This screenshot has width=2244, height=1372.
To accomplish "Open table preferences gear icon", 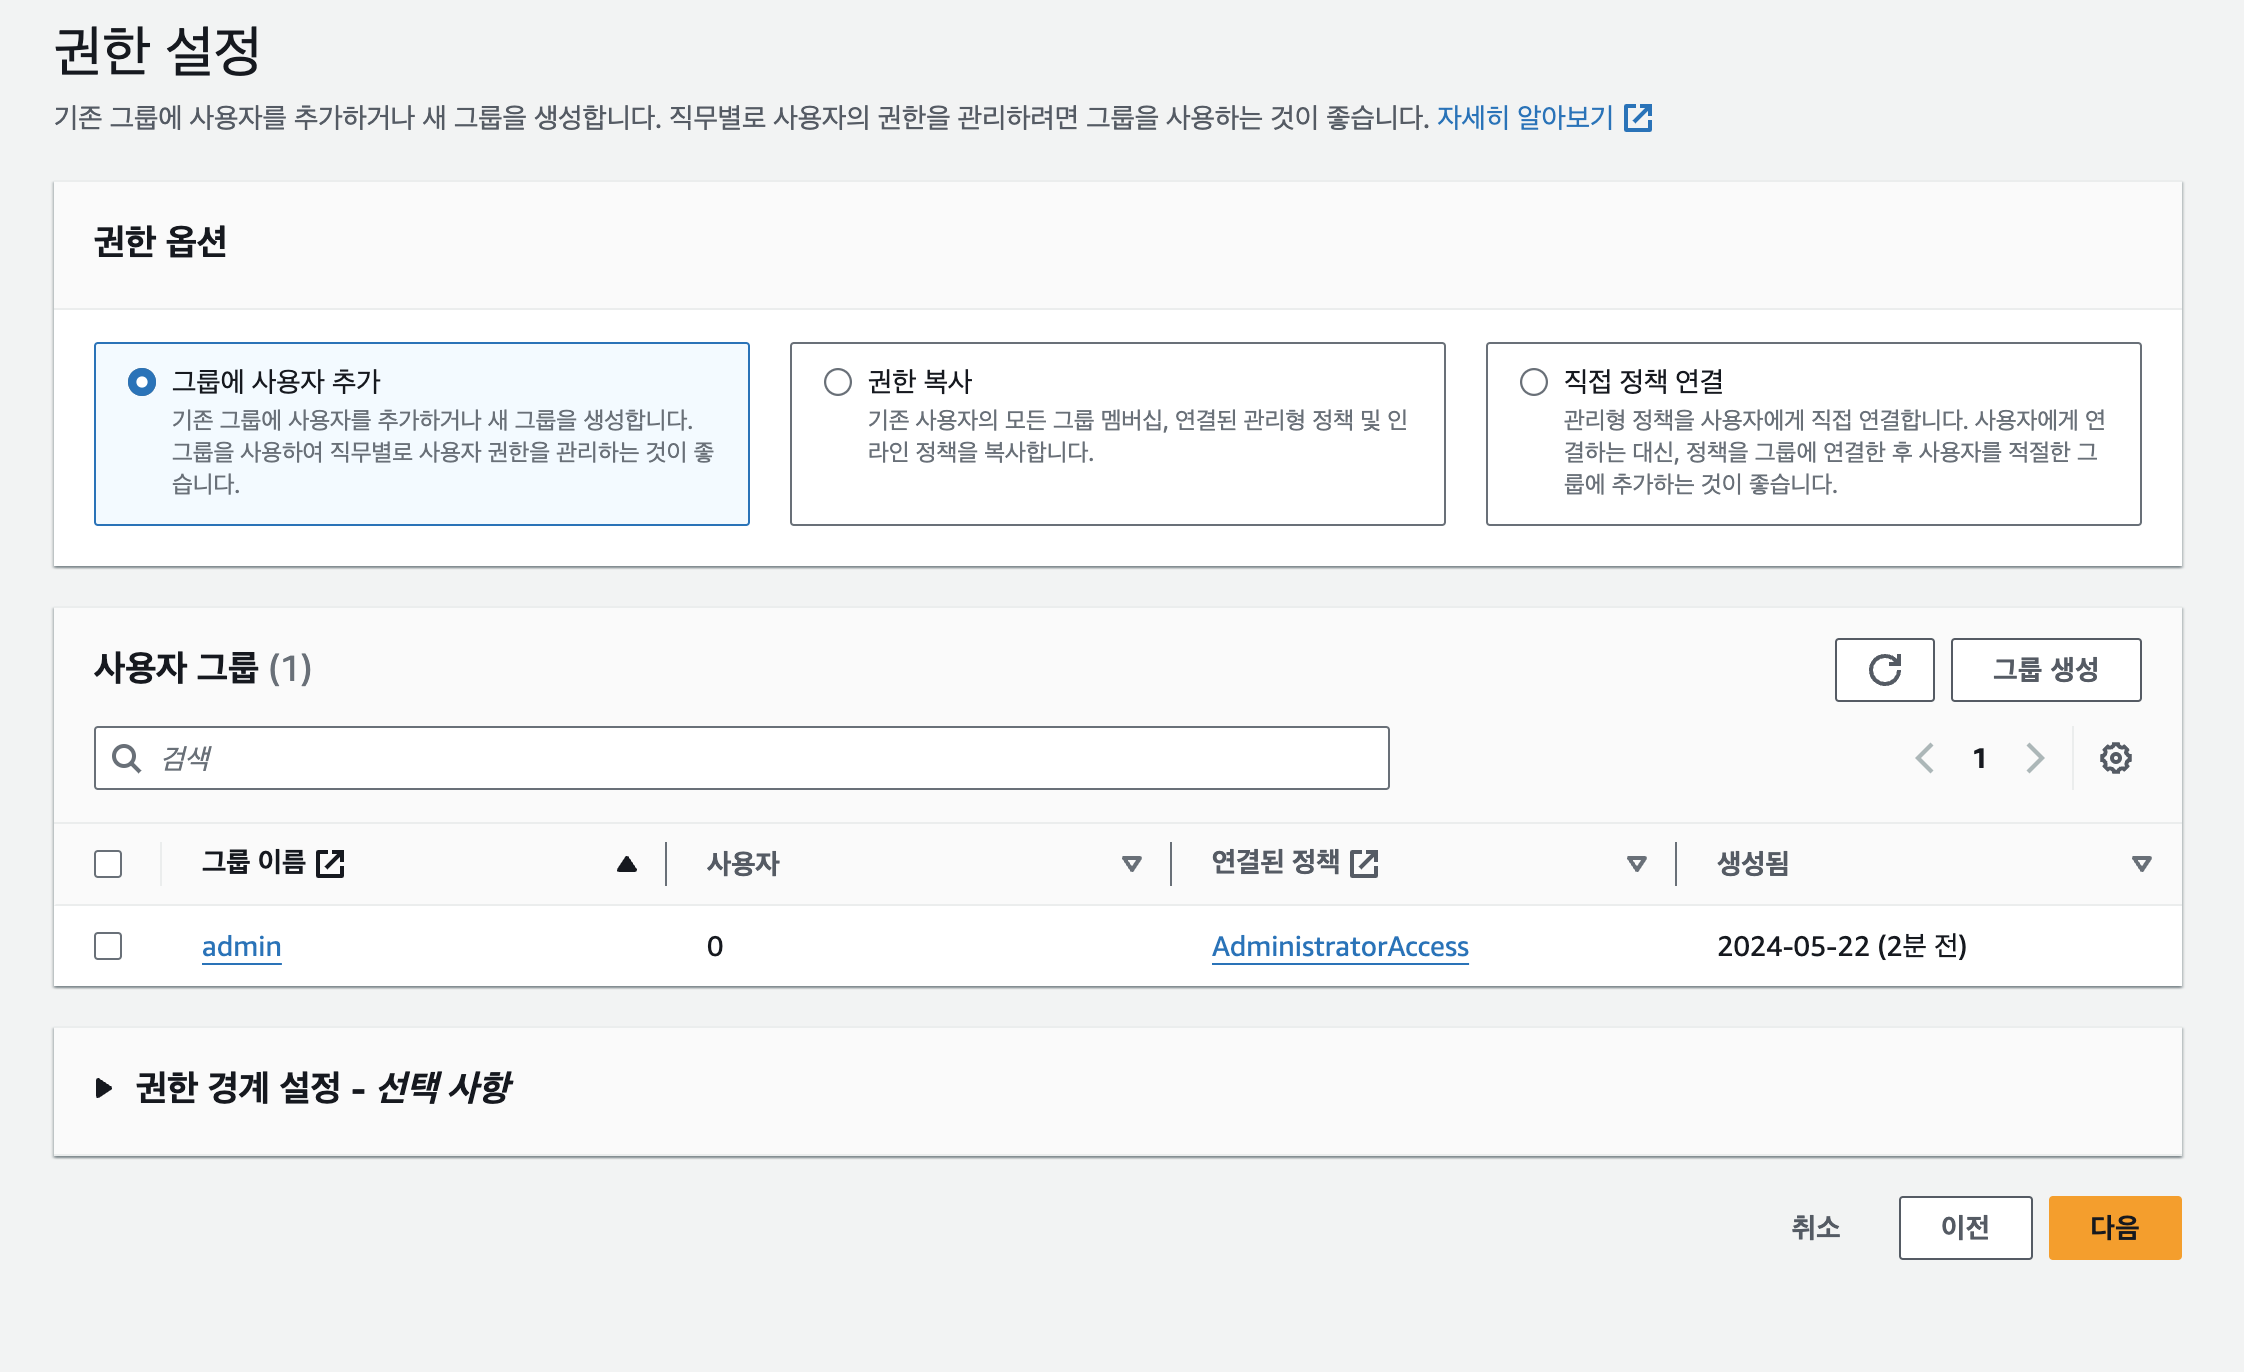I will point(2115,758).
